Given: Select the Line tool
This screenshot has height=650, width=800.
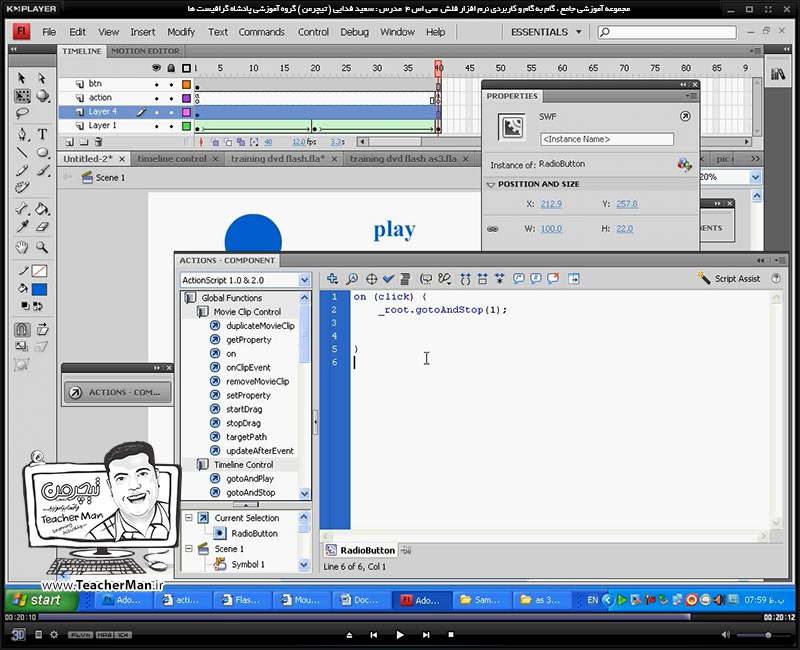Looking at the screenshot, I should pos(22,152).
